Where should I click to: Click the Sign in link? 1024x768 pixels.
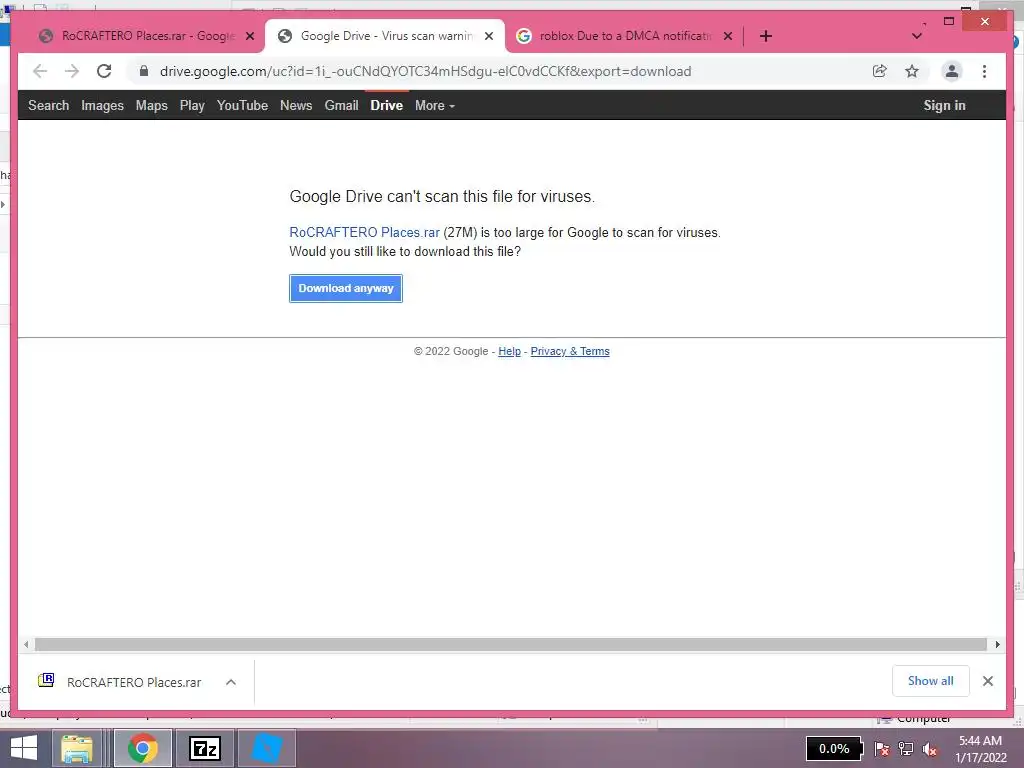pyautogui.click(x=944, y=105)
